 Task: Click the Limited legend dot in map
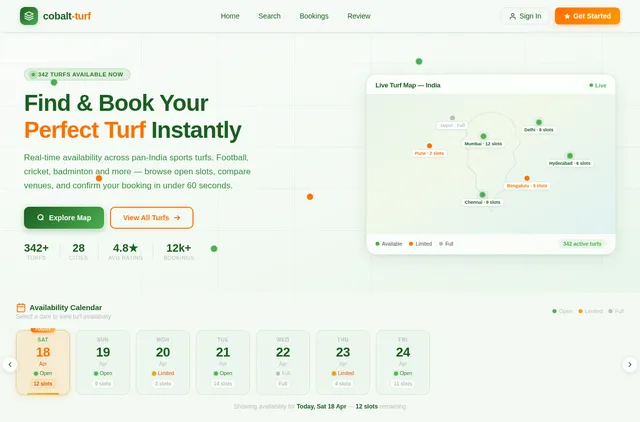point(411,244)
